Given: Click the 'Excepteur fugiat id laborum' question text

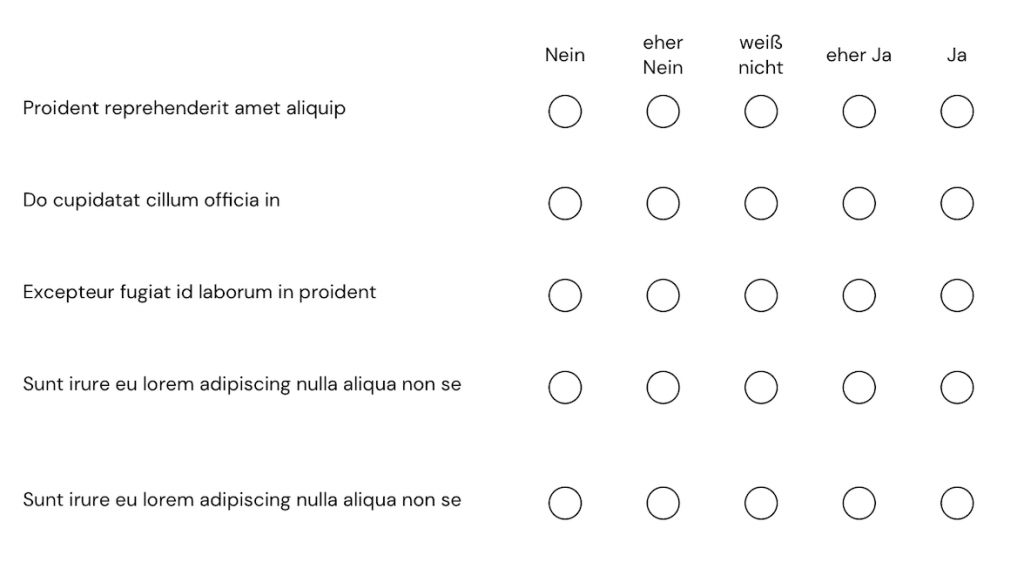Looking at the screenshot, I should click(x=199, y=292).
